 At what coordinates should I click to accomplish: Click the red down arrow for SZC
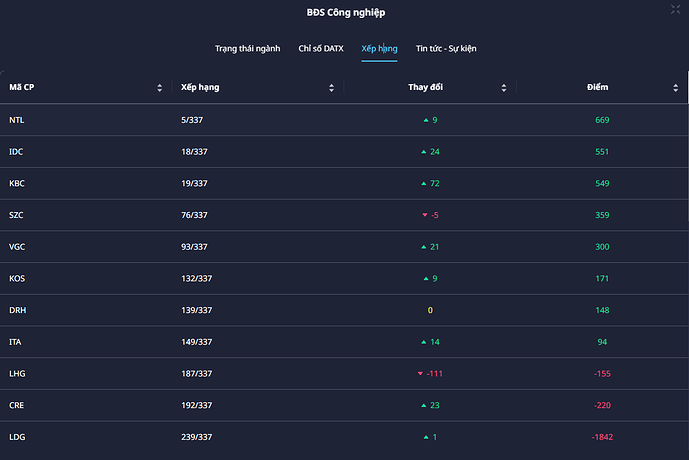click(x=424, y=215)
